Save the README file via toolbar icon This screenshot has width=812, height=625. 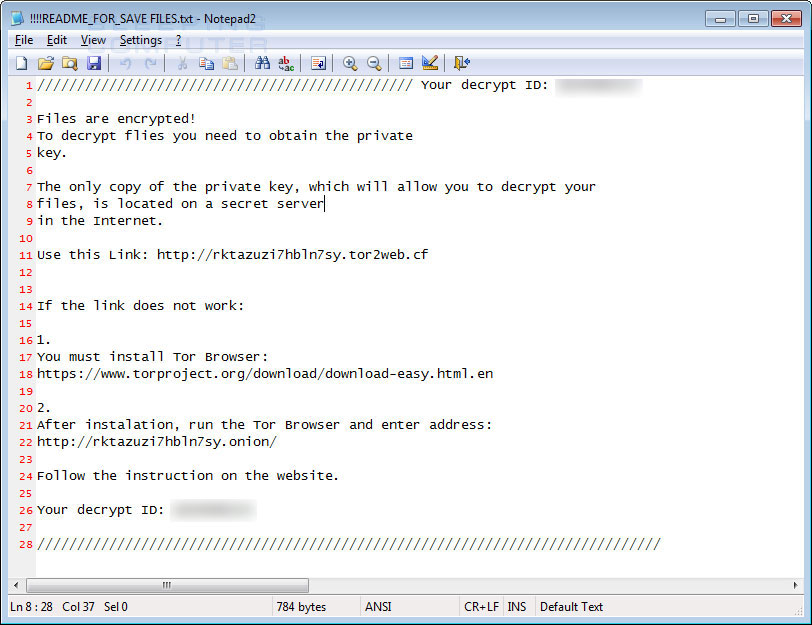pos(94,63)
